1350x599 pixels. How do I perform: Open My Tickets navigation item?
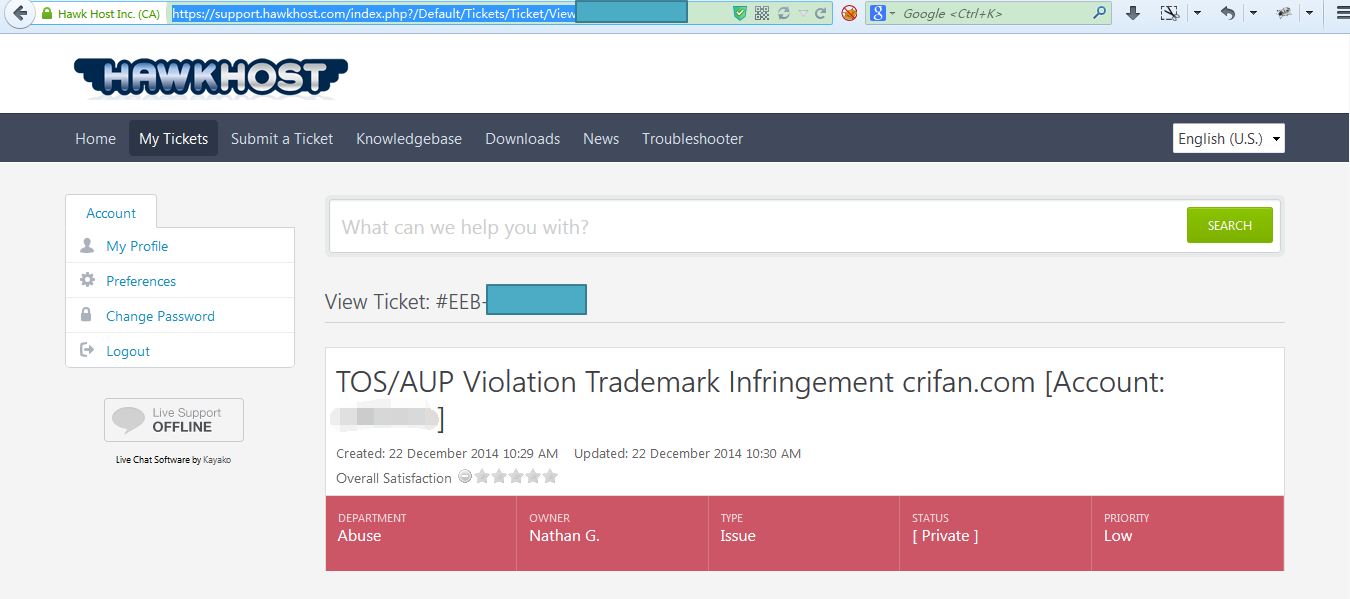coord(173,139)
